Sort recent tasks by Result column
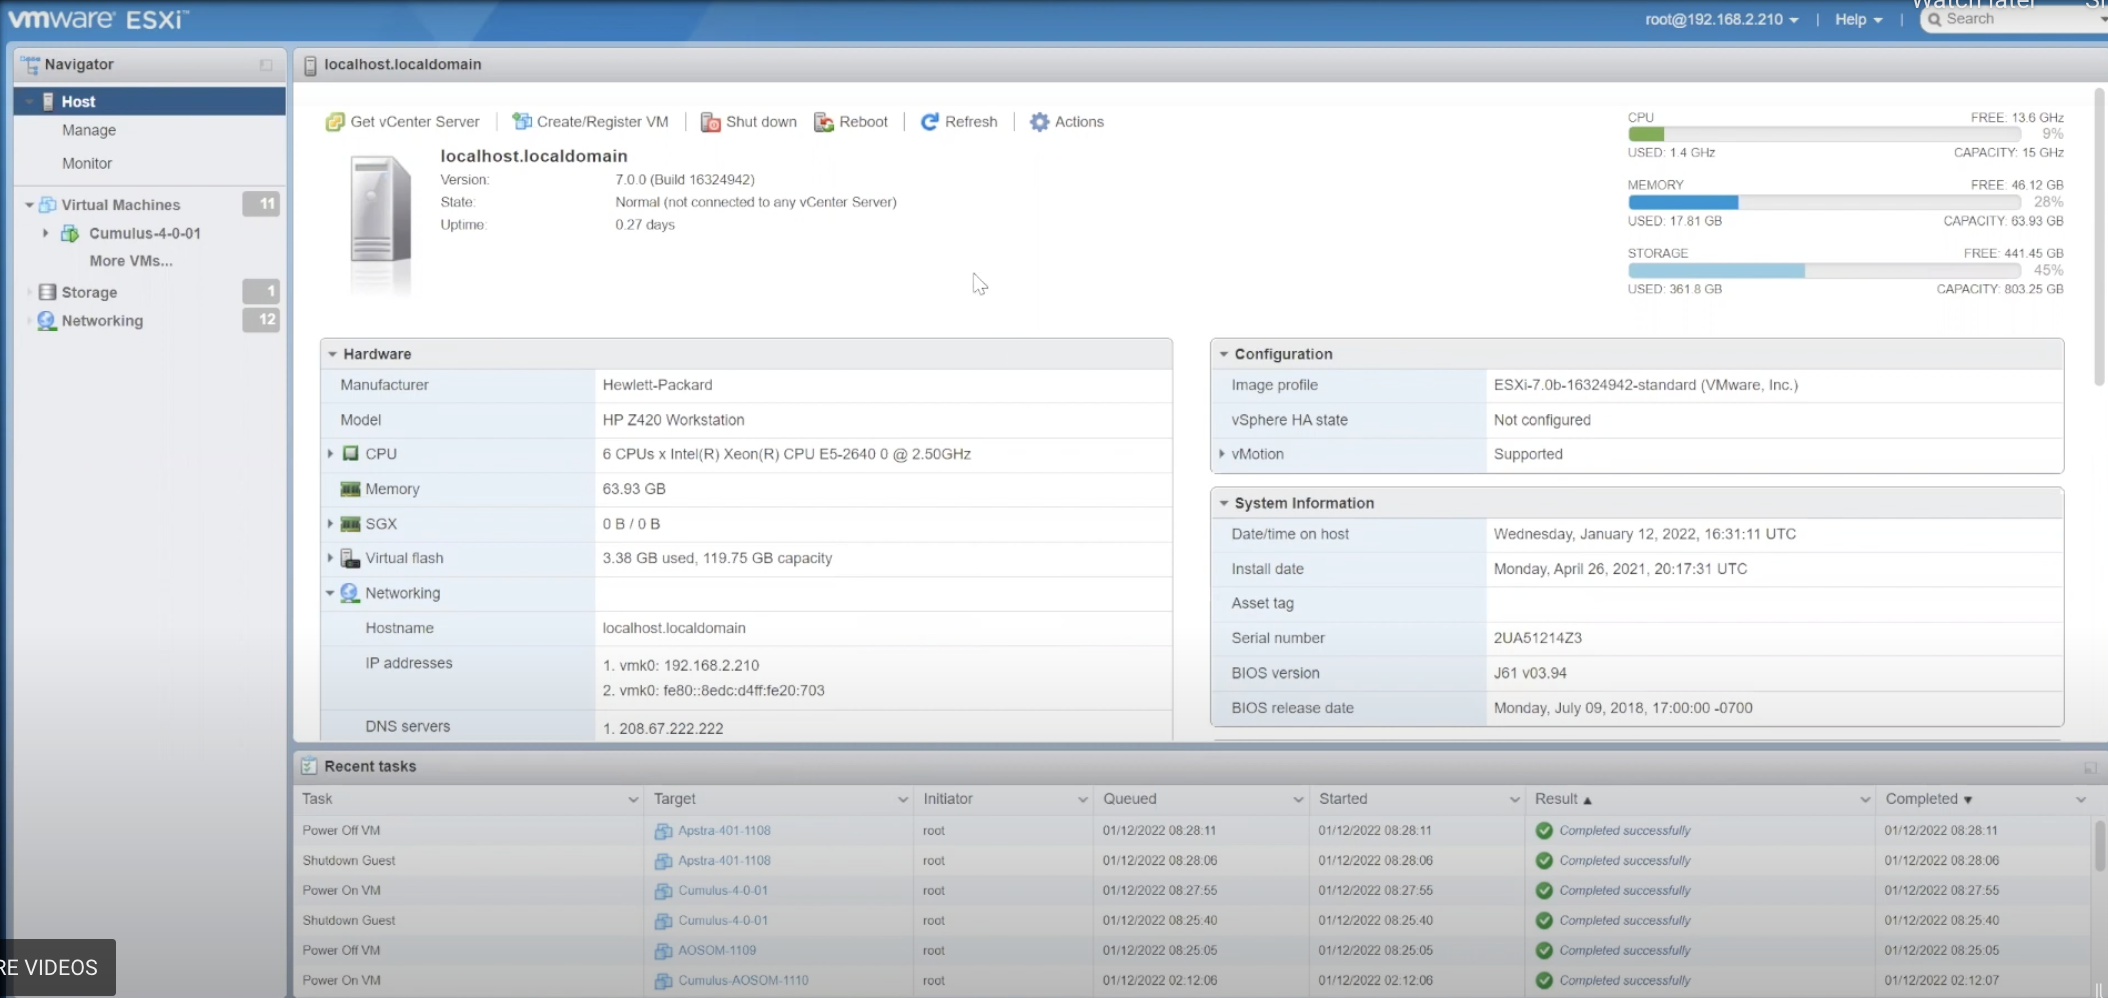Screen dimensions: 2108x998 tap(1557, 799)
